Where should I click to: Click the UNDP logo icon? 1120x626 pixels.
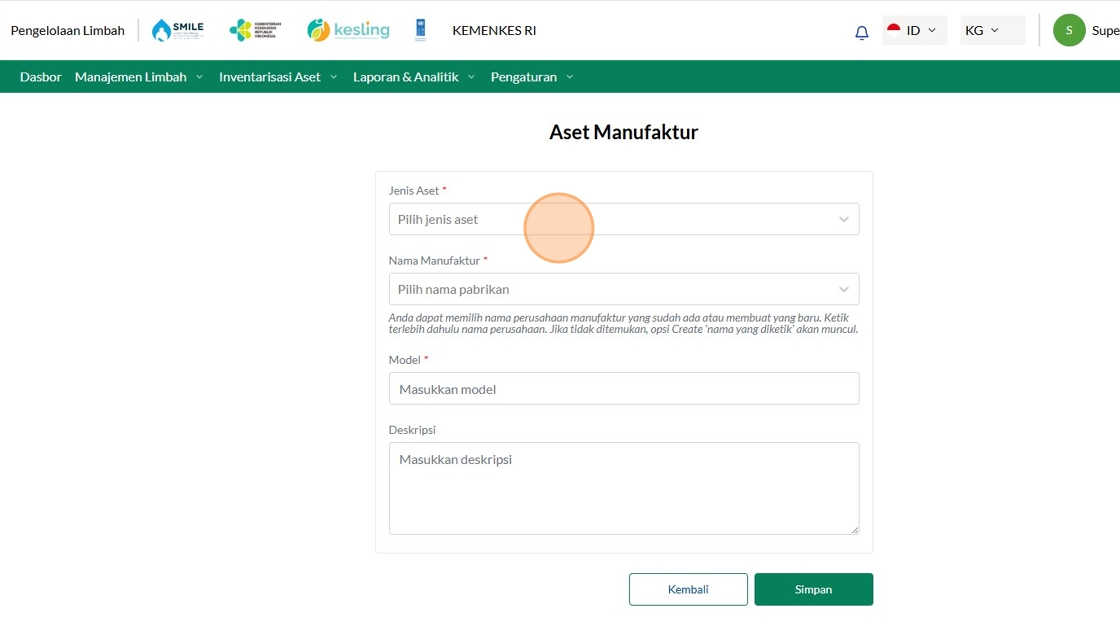421,30
